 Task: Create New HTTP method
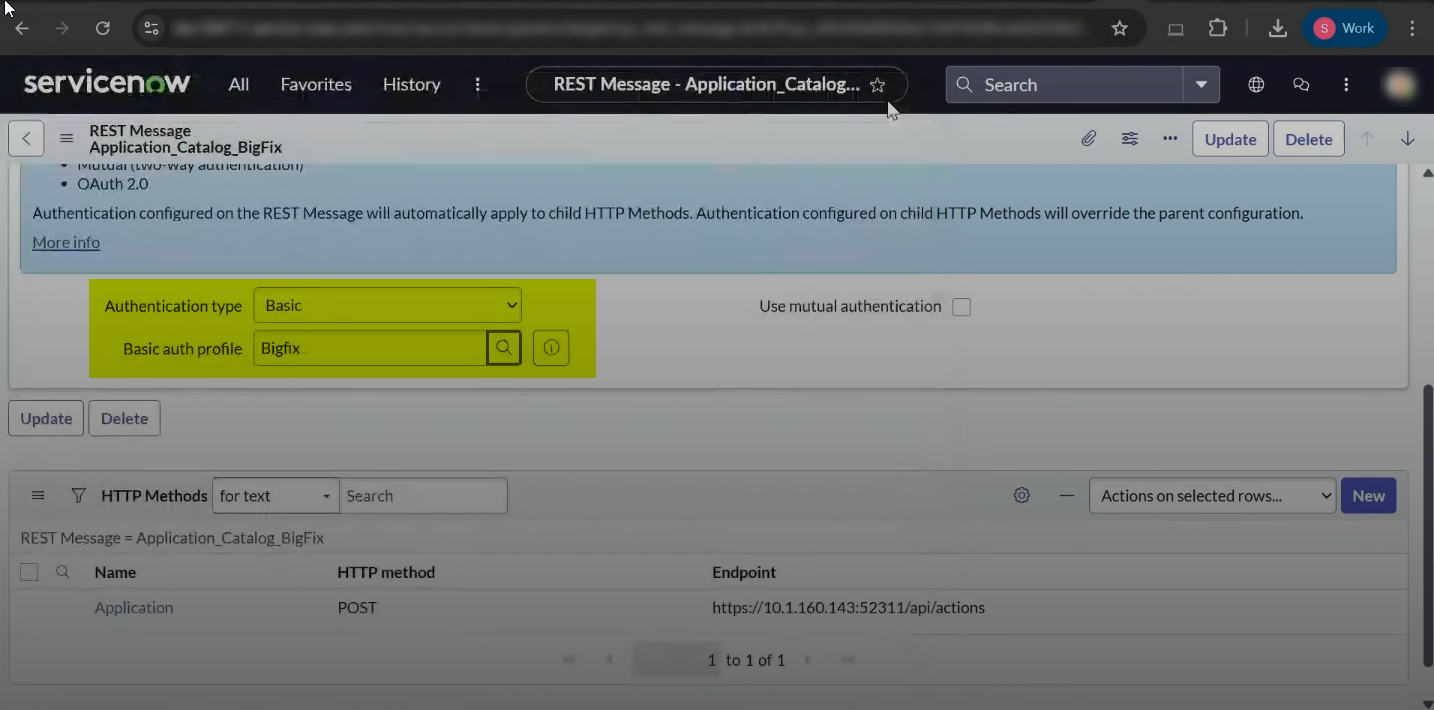pyautogui.click(x=1368, y=495)
